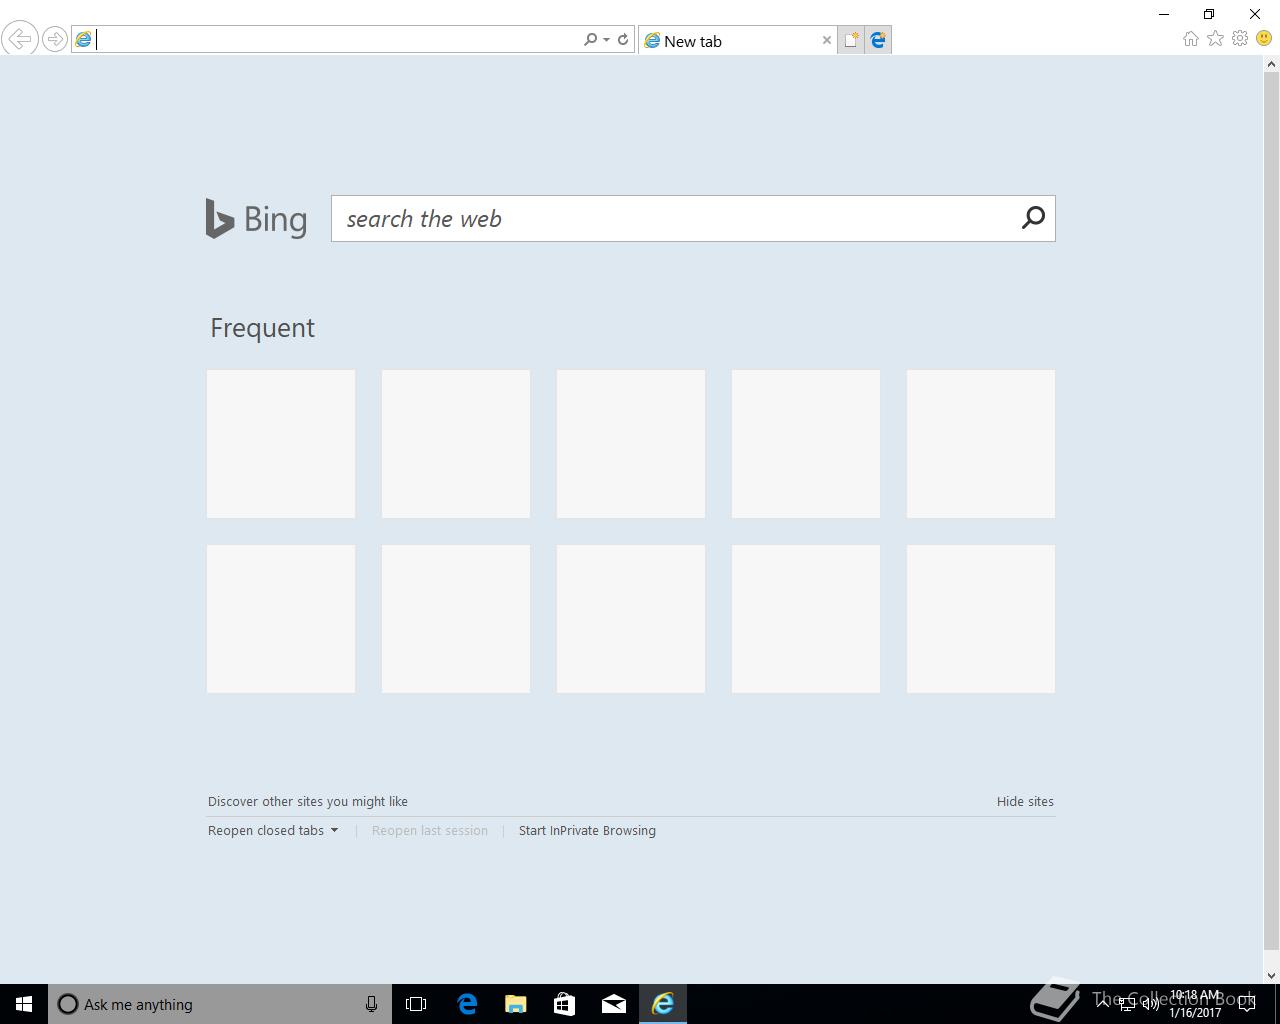1280x1024 pixels.
Task: Restore down the Internet Explorer window
Action: point(1209,14)
